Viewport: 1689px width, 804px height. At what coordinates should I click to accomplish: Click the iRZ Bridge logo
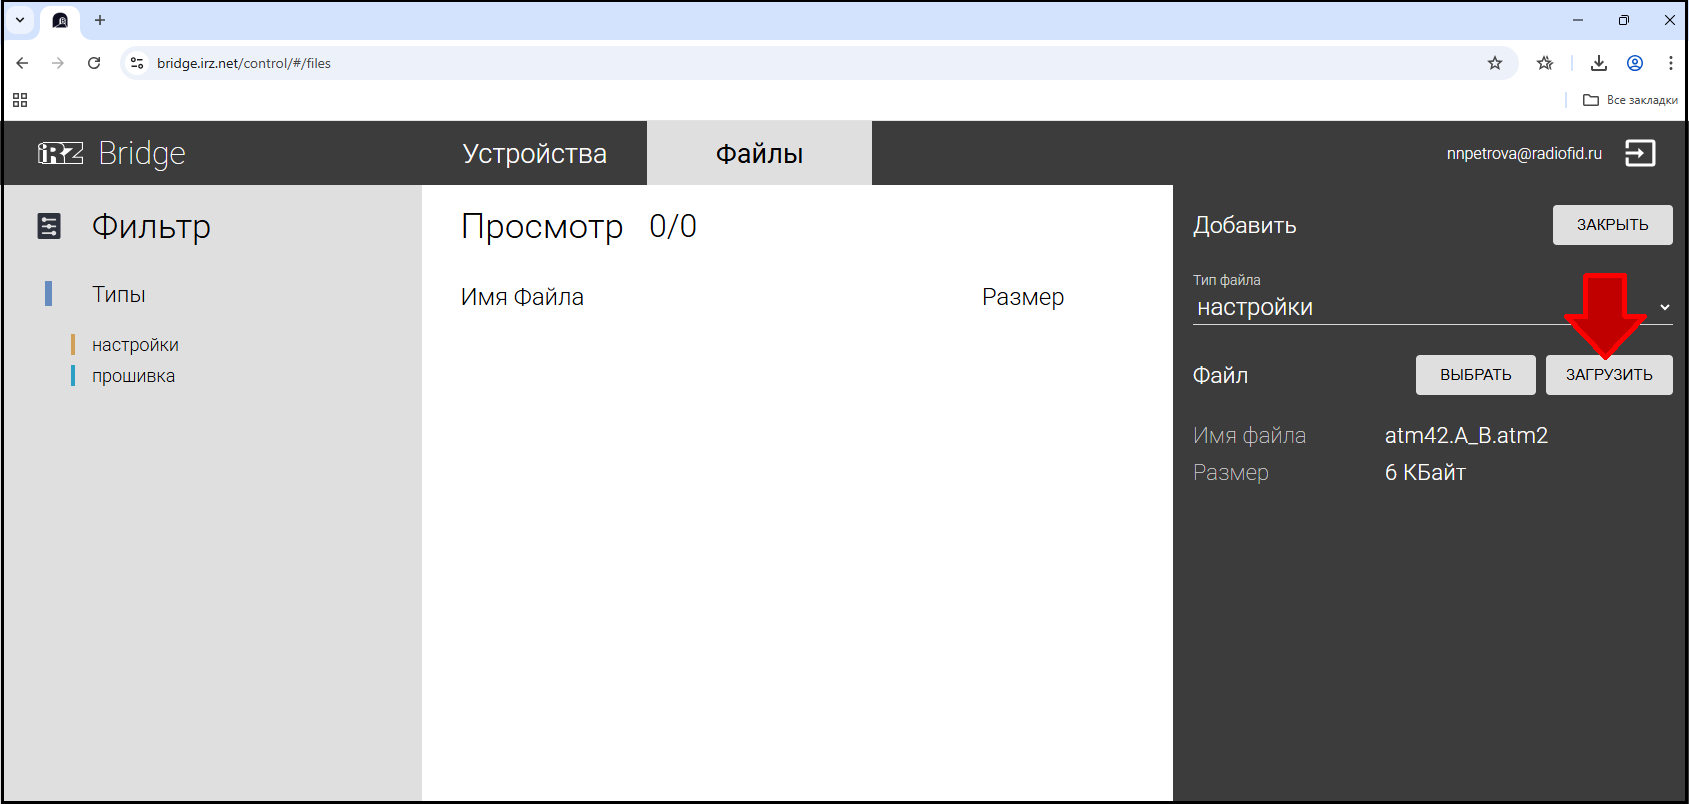pyautogui.click(x=111, y=153)
